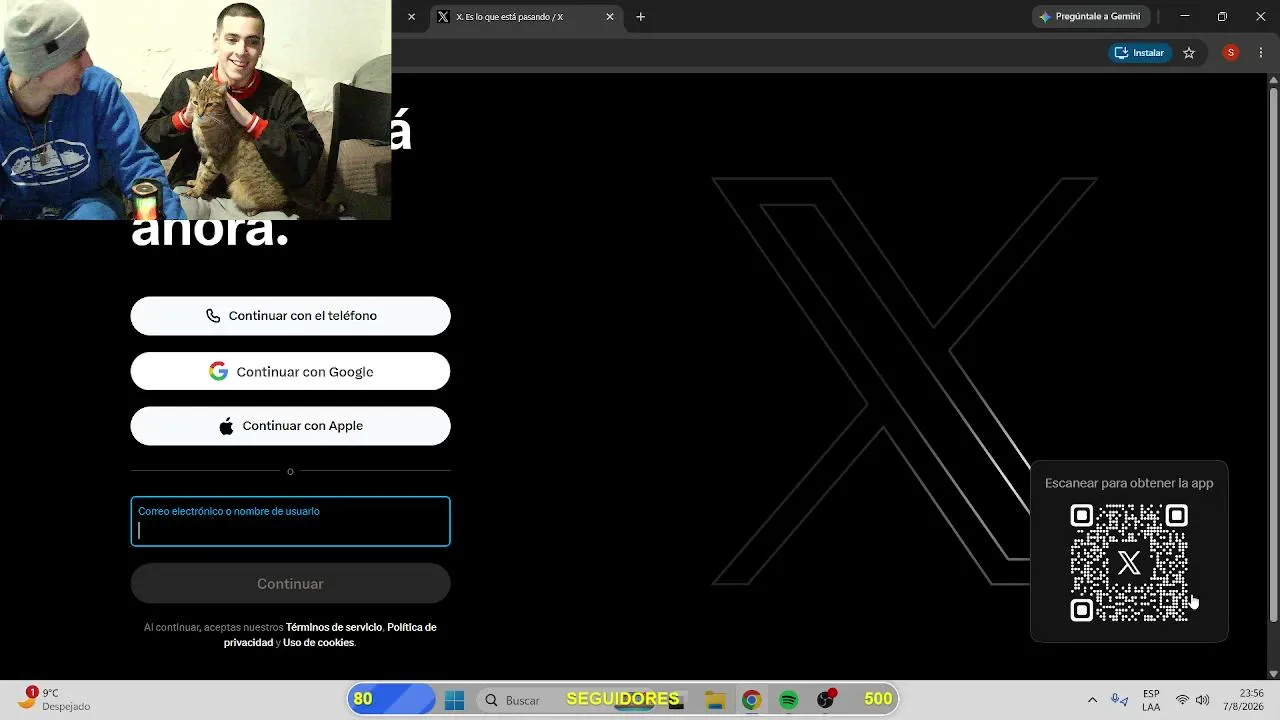Image resolution: width=1280 pixels, height=720 pixels.
Task: Click Pregúntale a Gemini button
Action: coord(1090,17)
